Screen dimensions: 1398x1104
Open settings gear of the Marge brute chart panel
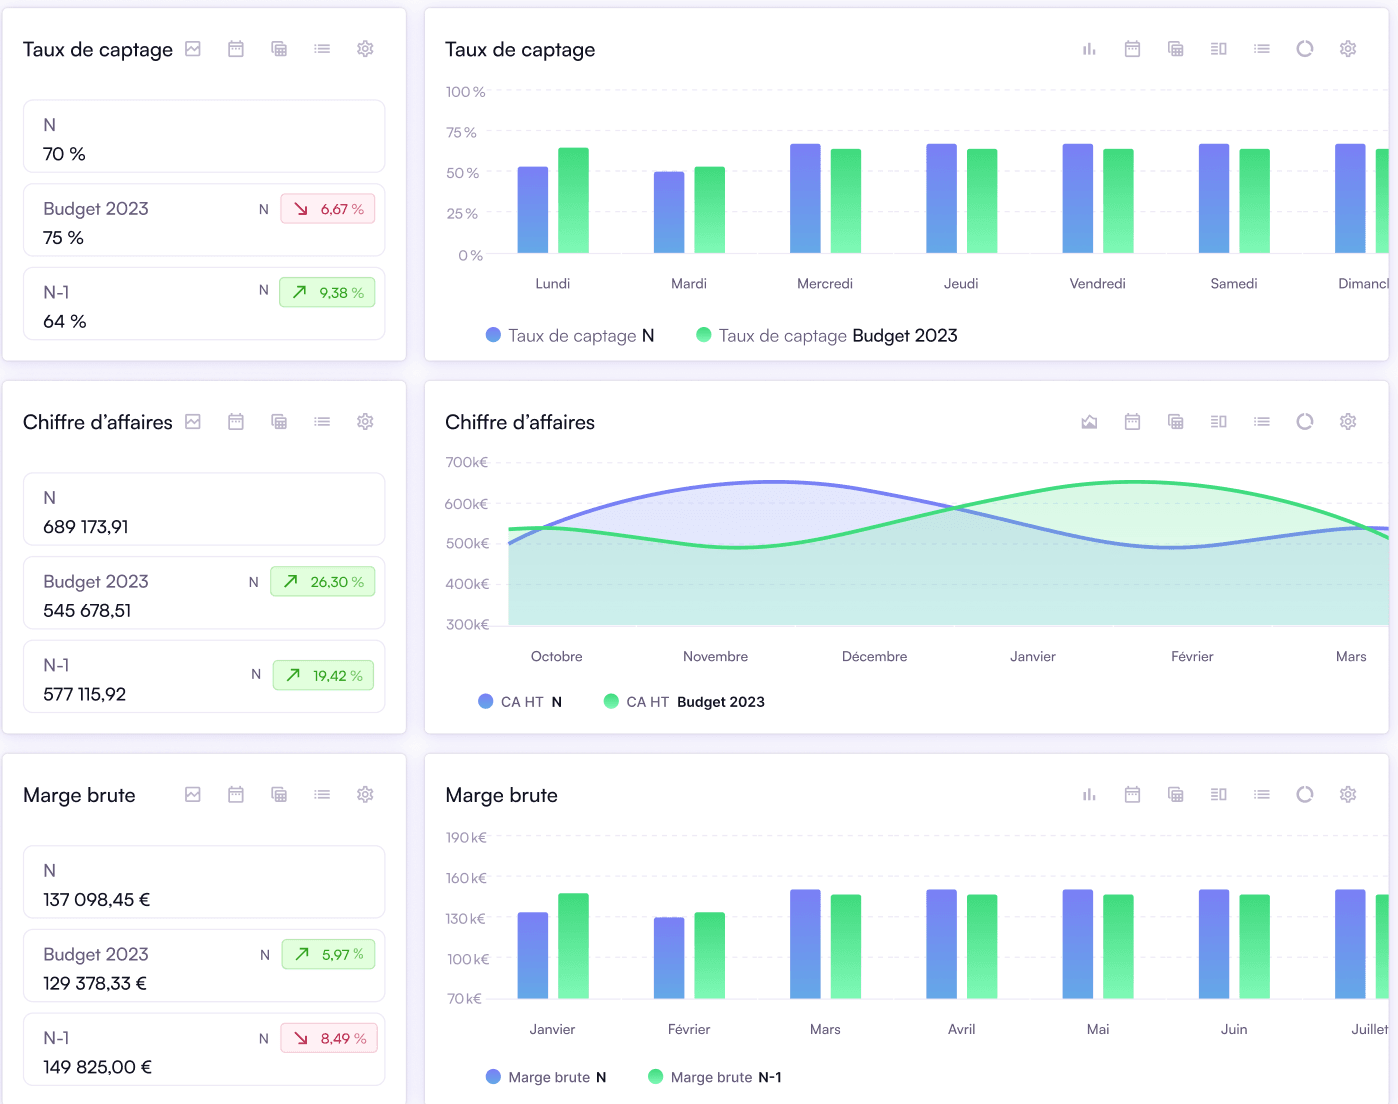(x=1348, y=795)
